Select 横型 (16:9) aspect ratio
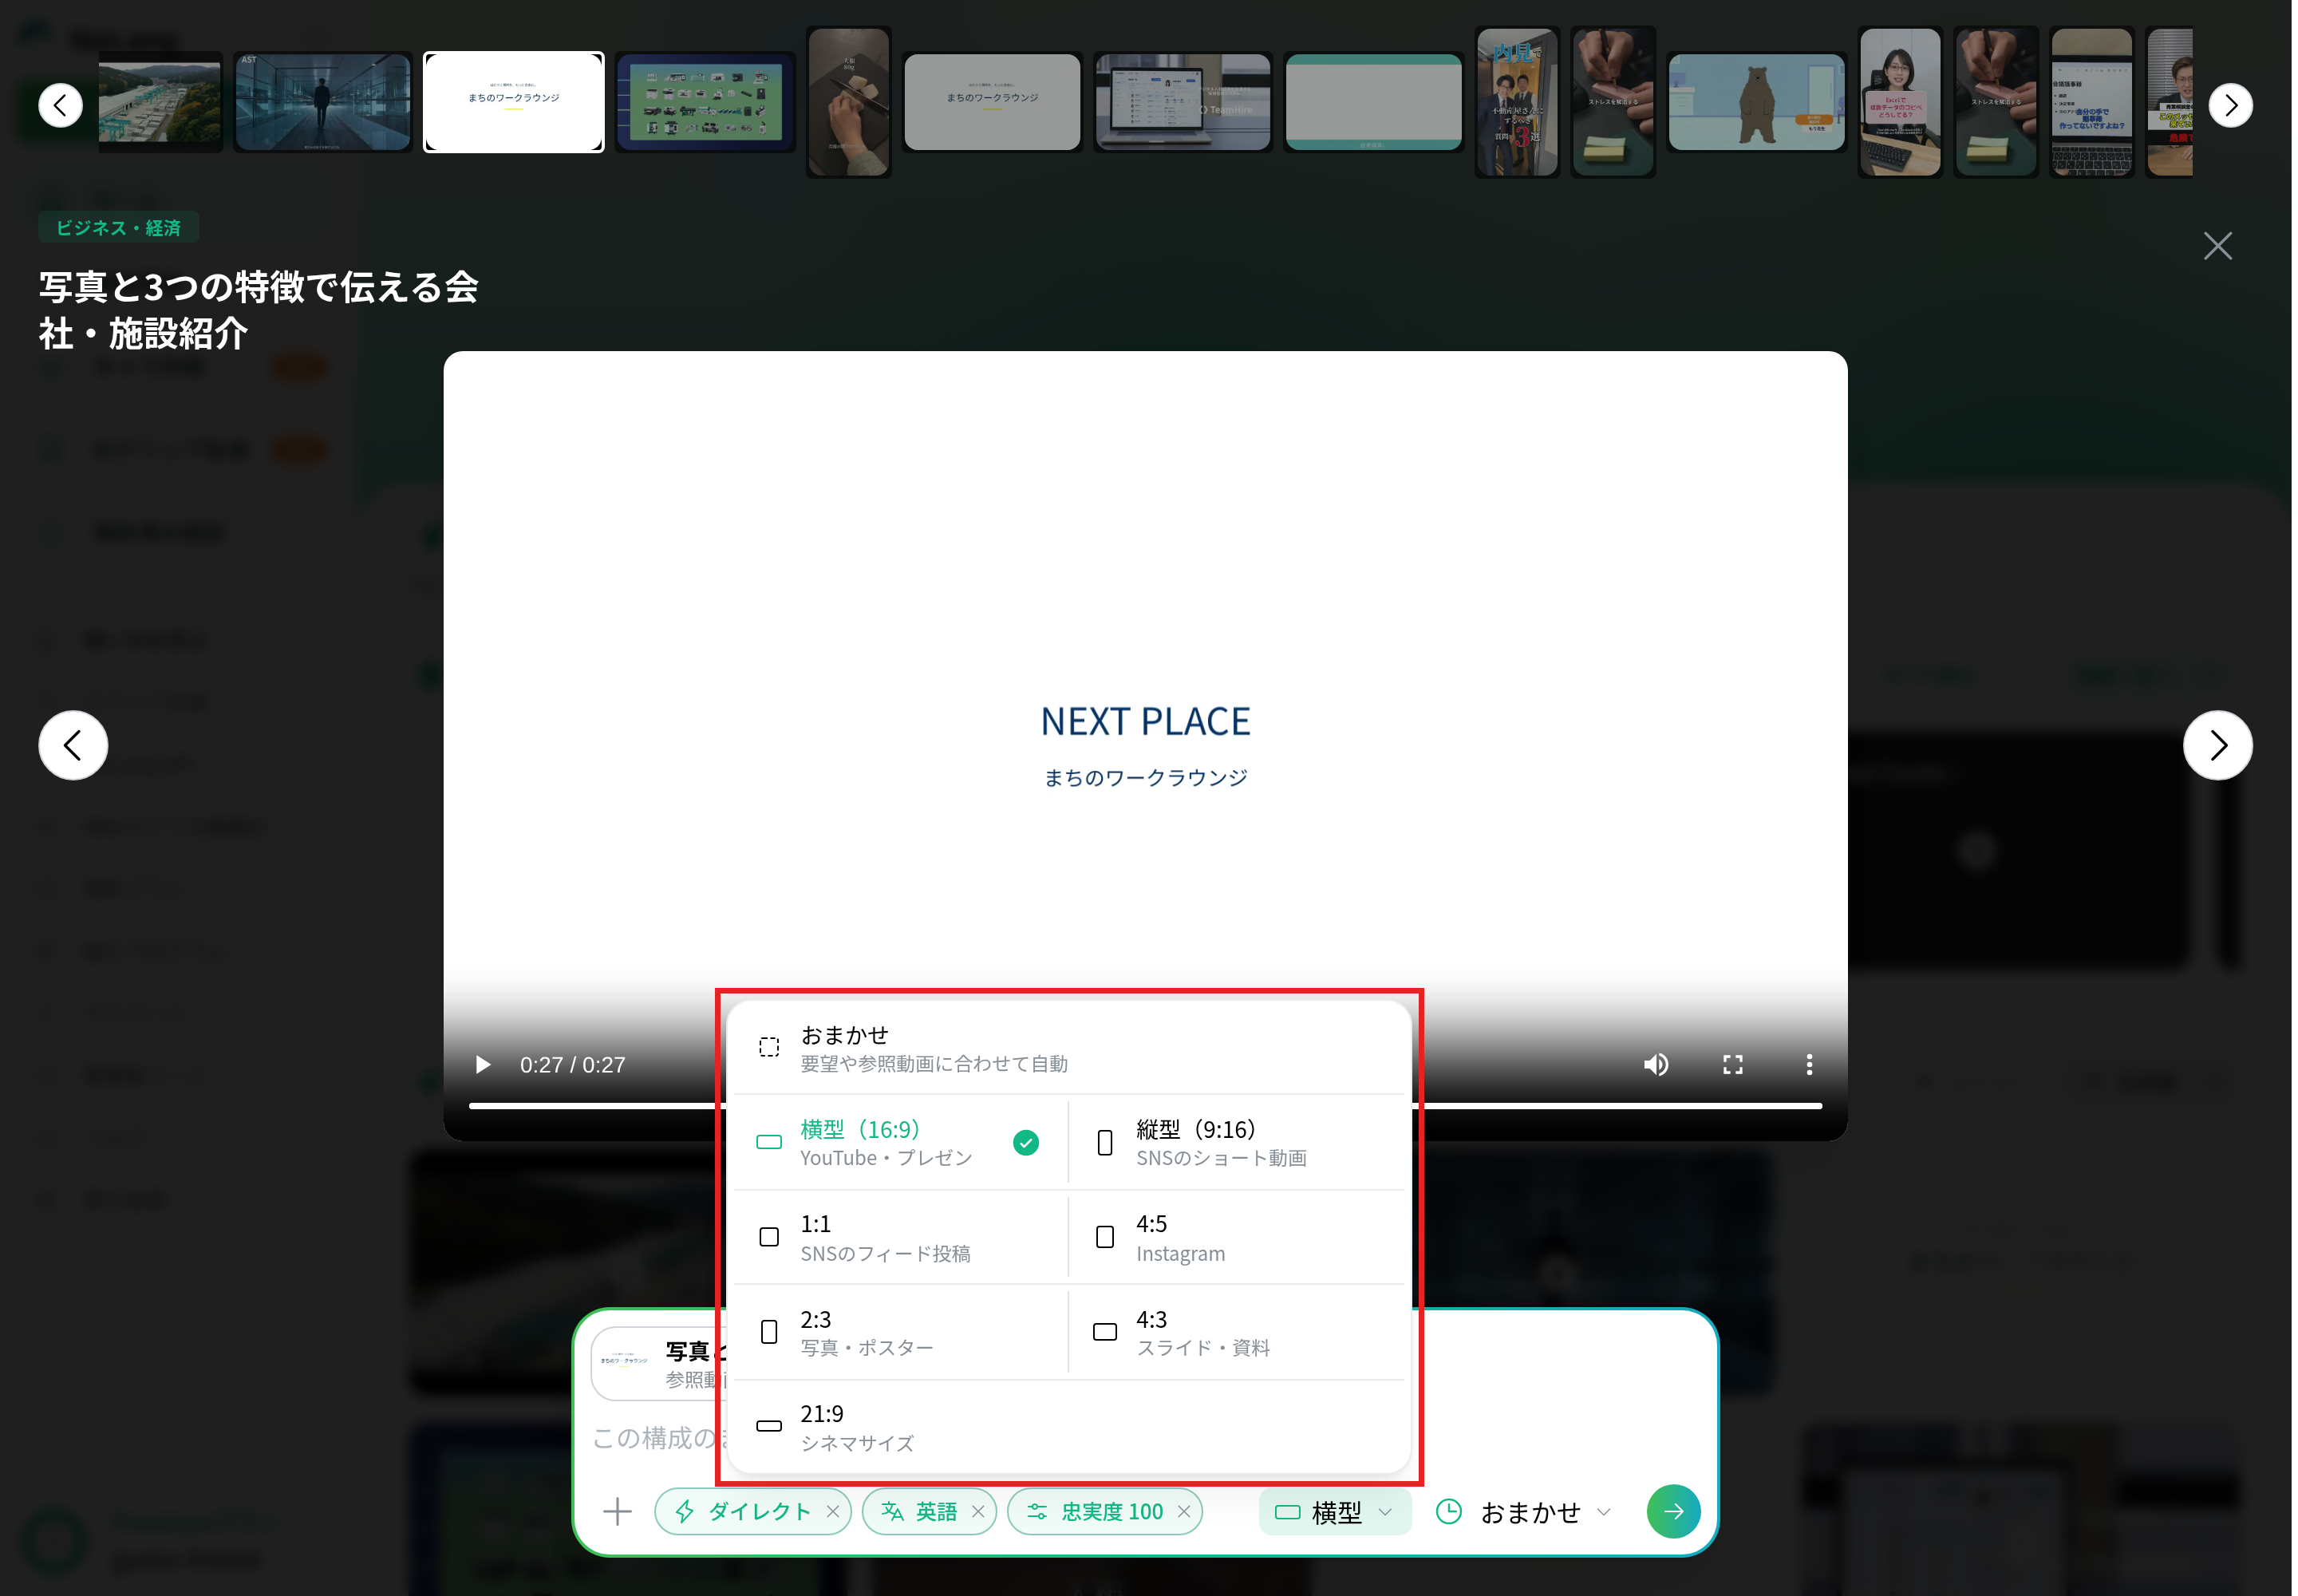The width and height of the screenshot is (2298, 1596). coord(900,1142)
